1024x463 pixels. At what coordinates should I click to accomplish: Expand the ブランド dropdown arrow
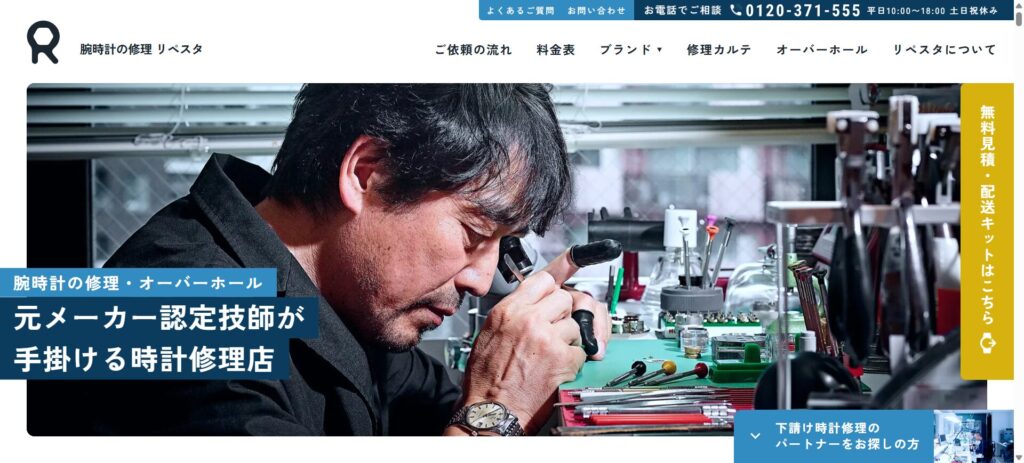660,50
